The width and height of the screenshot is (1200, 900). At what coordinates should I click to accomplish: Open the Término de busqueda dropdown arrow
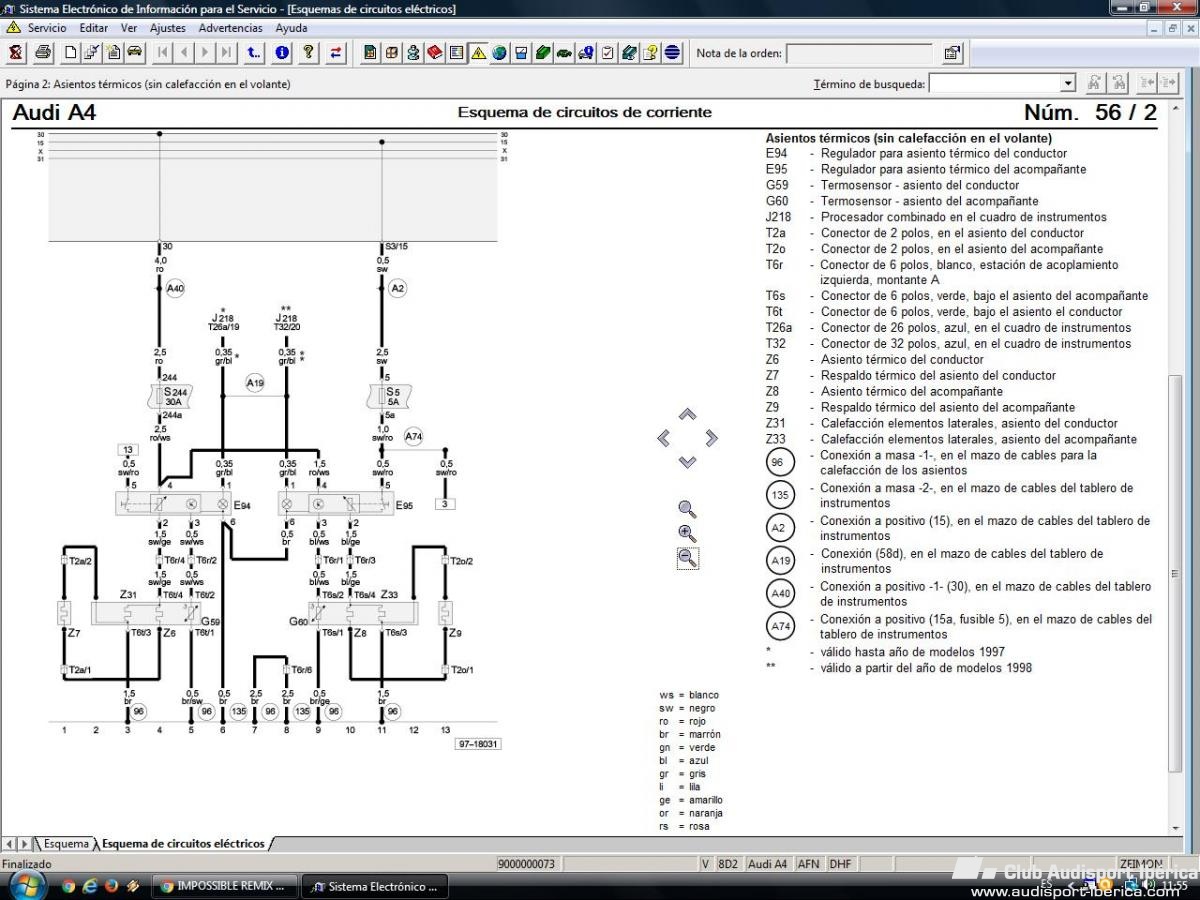click(1068, 83)
